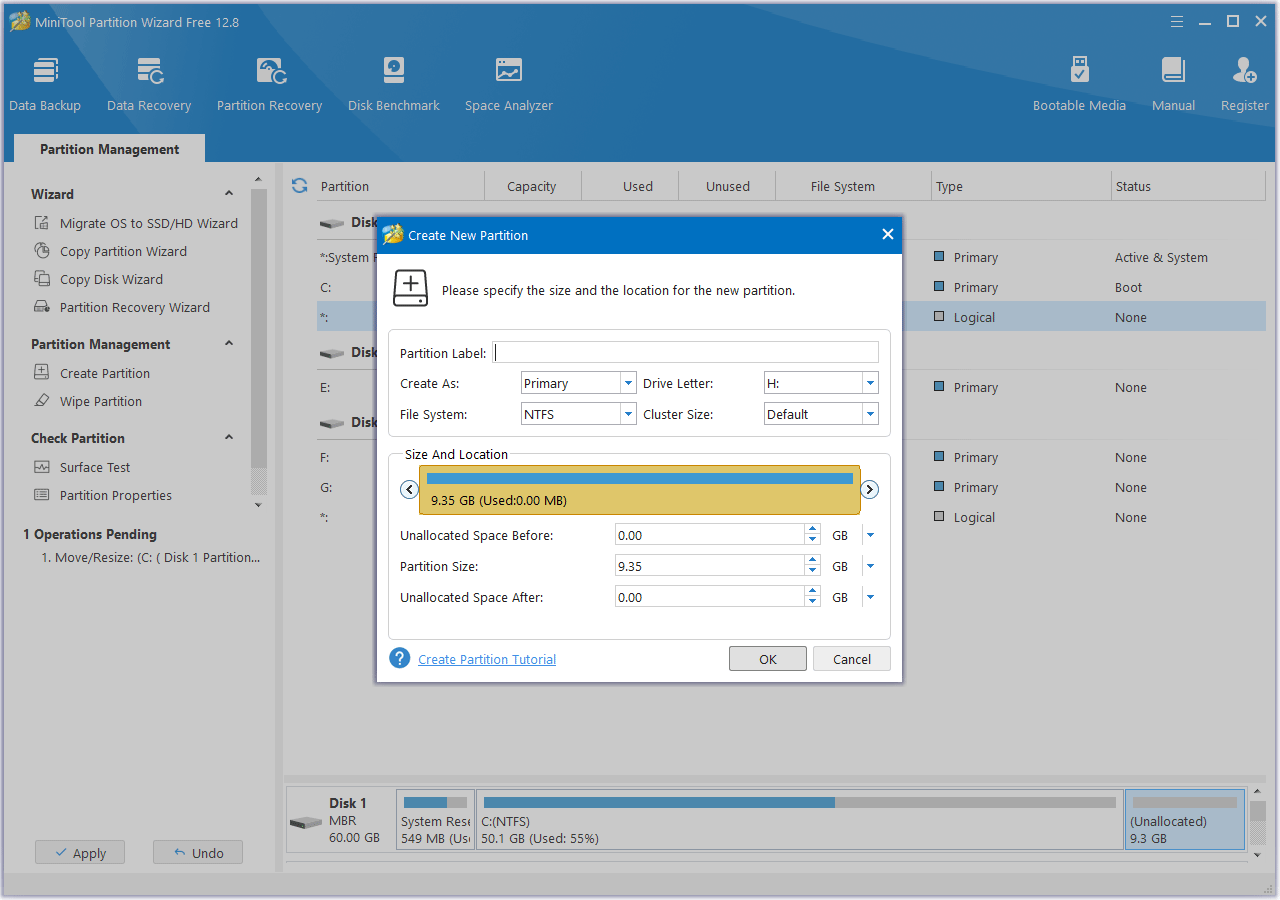This screenshot has width=1280, height=900.
Task: Collapse the Wizard section
Action: (x=229, y=194)
